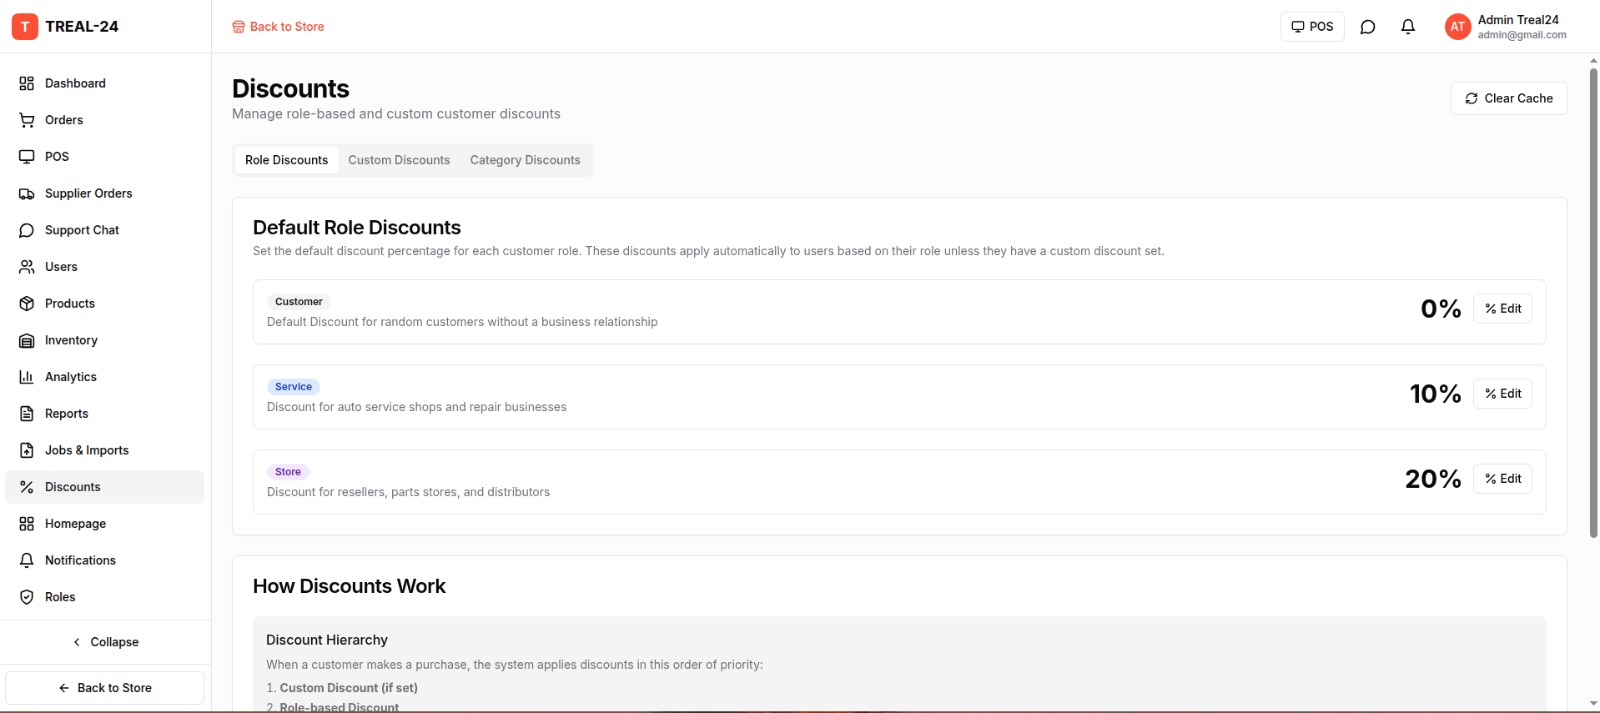Click the 20% Store discount value

coord(1433,479)
